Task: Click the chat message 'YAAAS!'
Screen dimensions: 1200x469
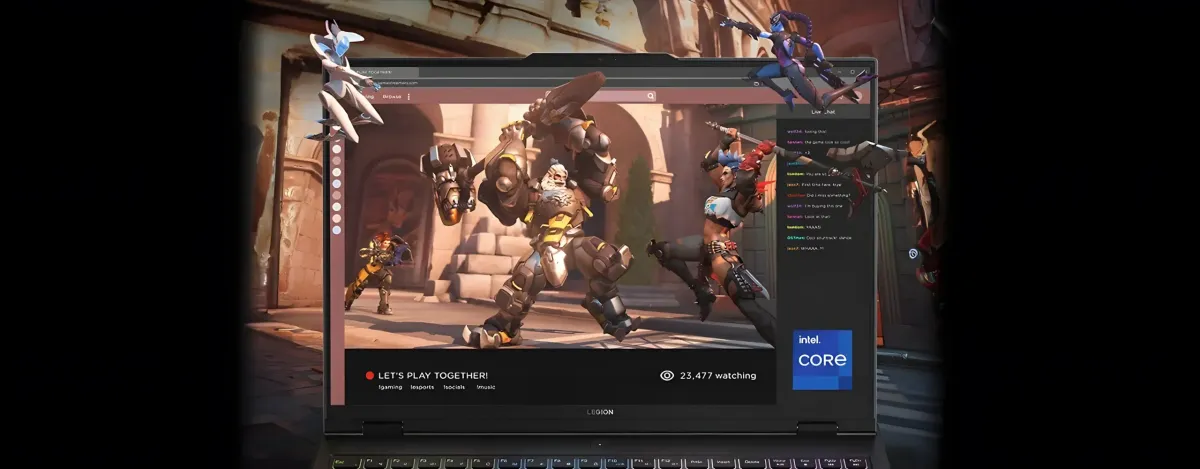Action: tap(816, 227)
